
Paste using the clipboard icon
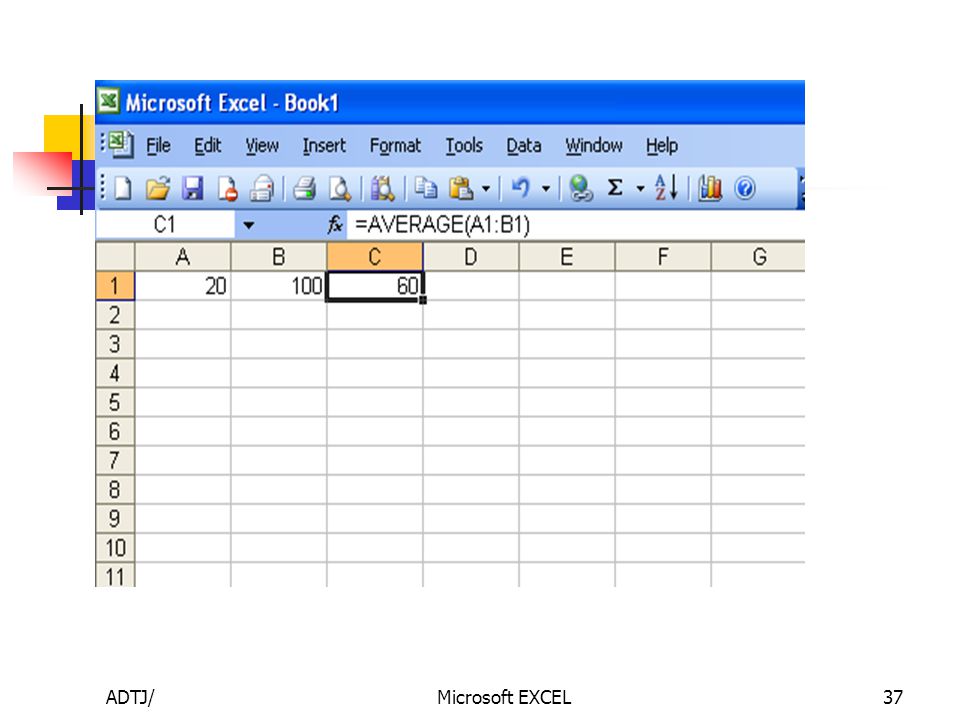[461, 188]
